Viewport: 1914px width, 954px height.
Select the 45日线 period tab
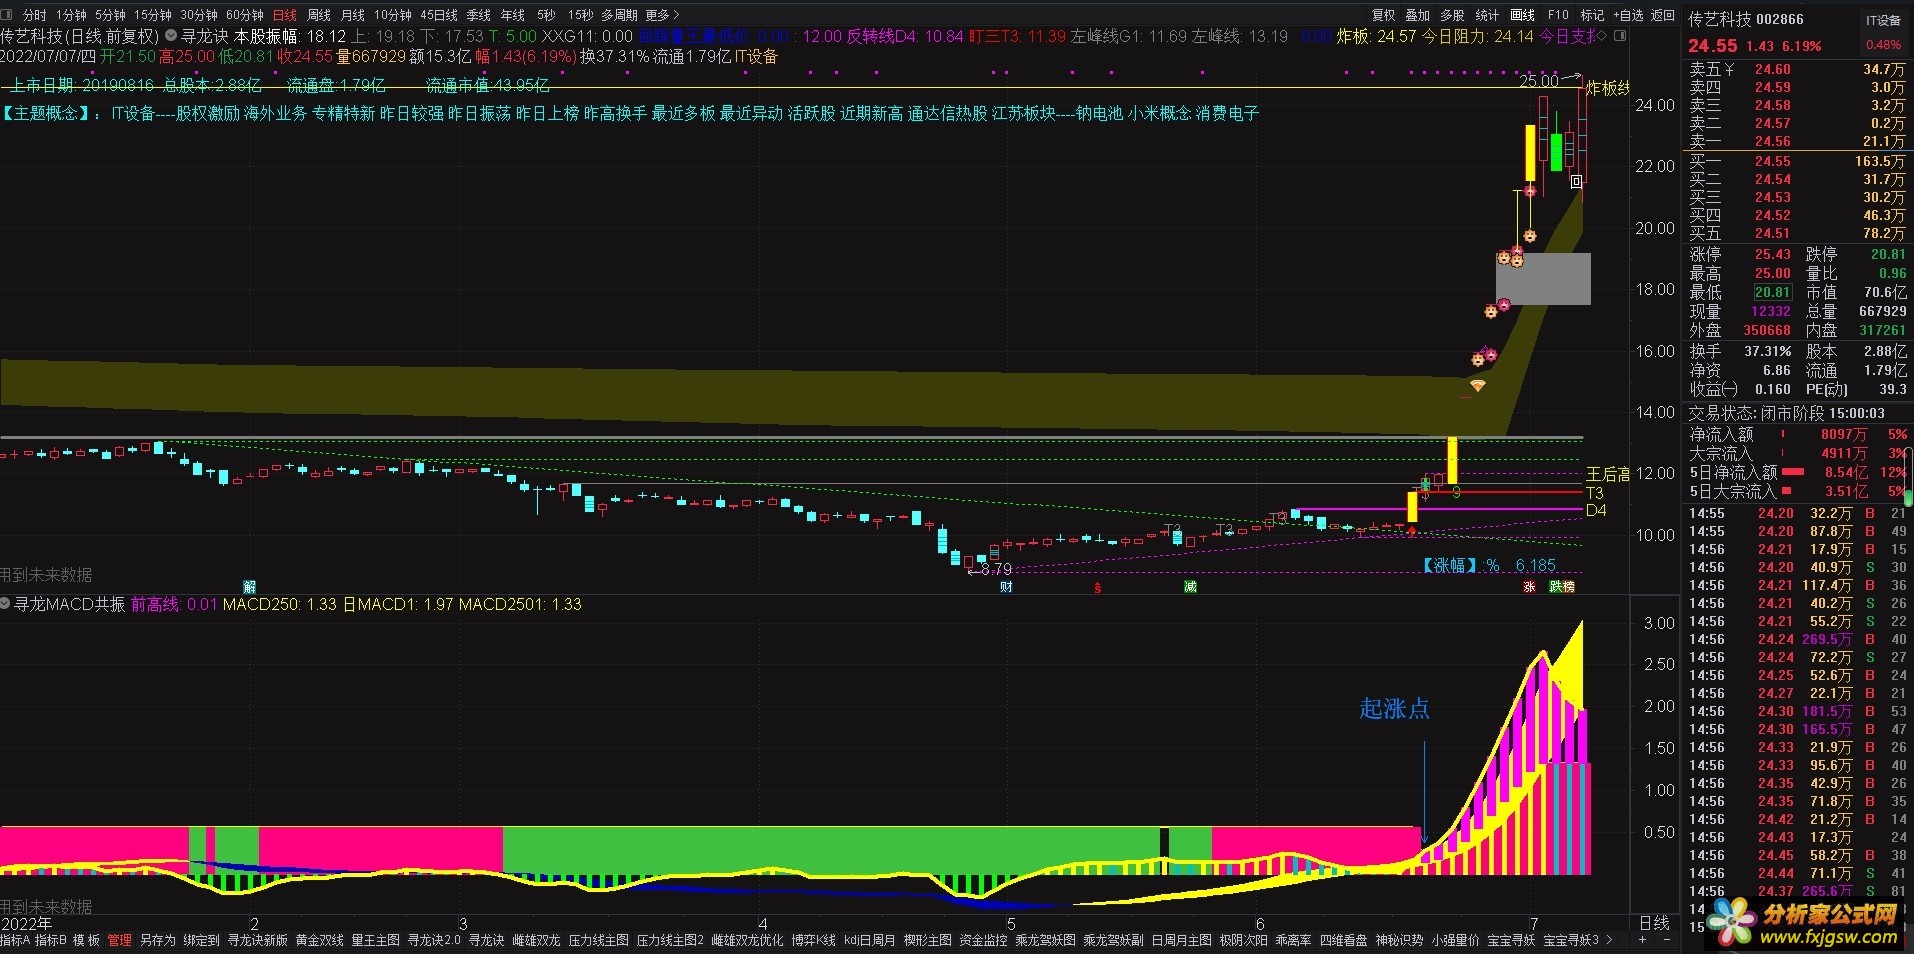pyautogui.click(x=439, y=15)
